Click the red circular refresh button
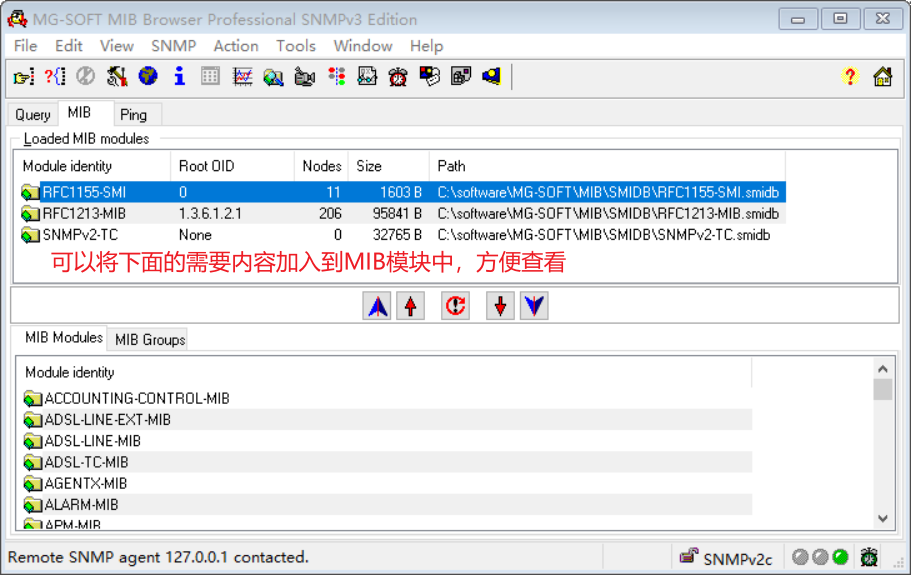911x575 pixels. (x=456, y=306)
